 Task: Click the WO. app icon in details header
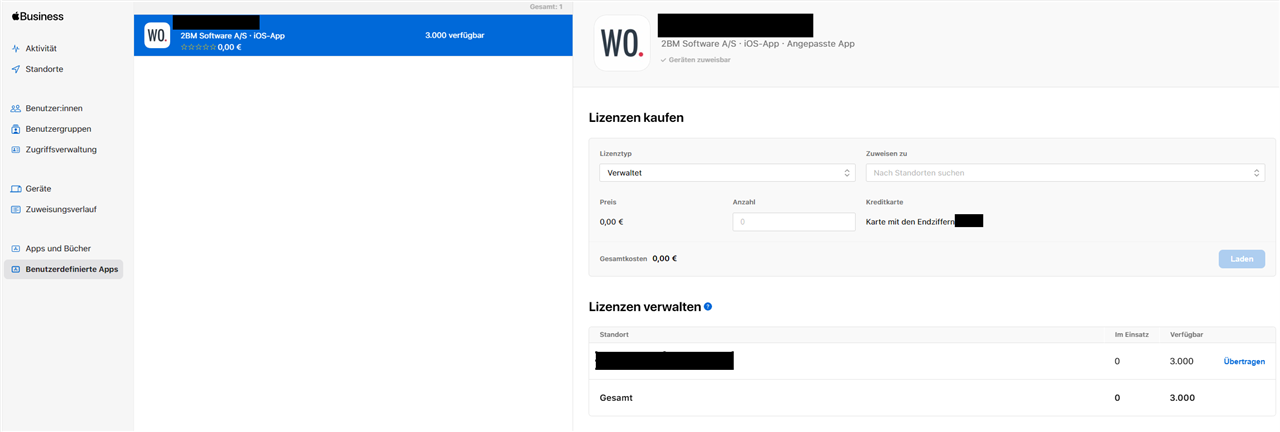pos(622,43)
